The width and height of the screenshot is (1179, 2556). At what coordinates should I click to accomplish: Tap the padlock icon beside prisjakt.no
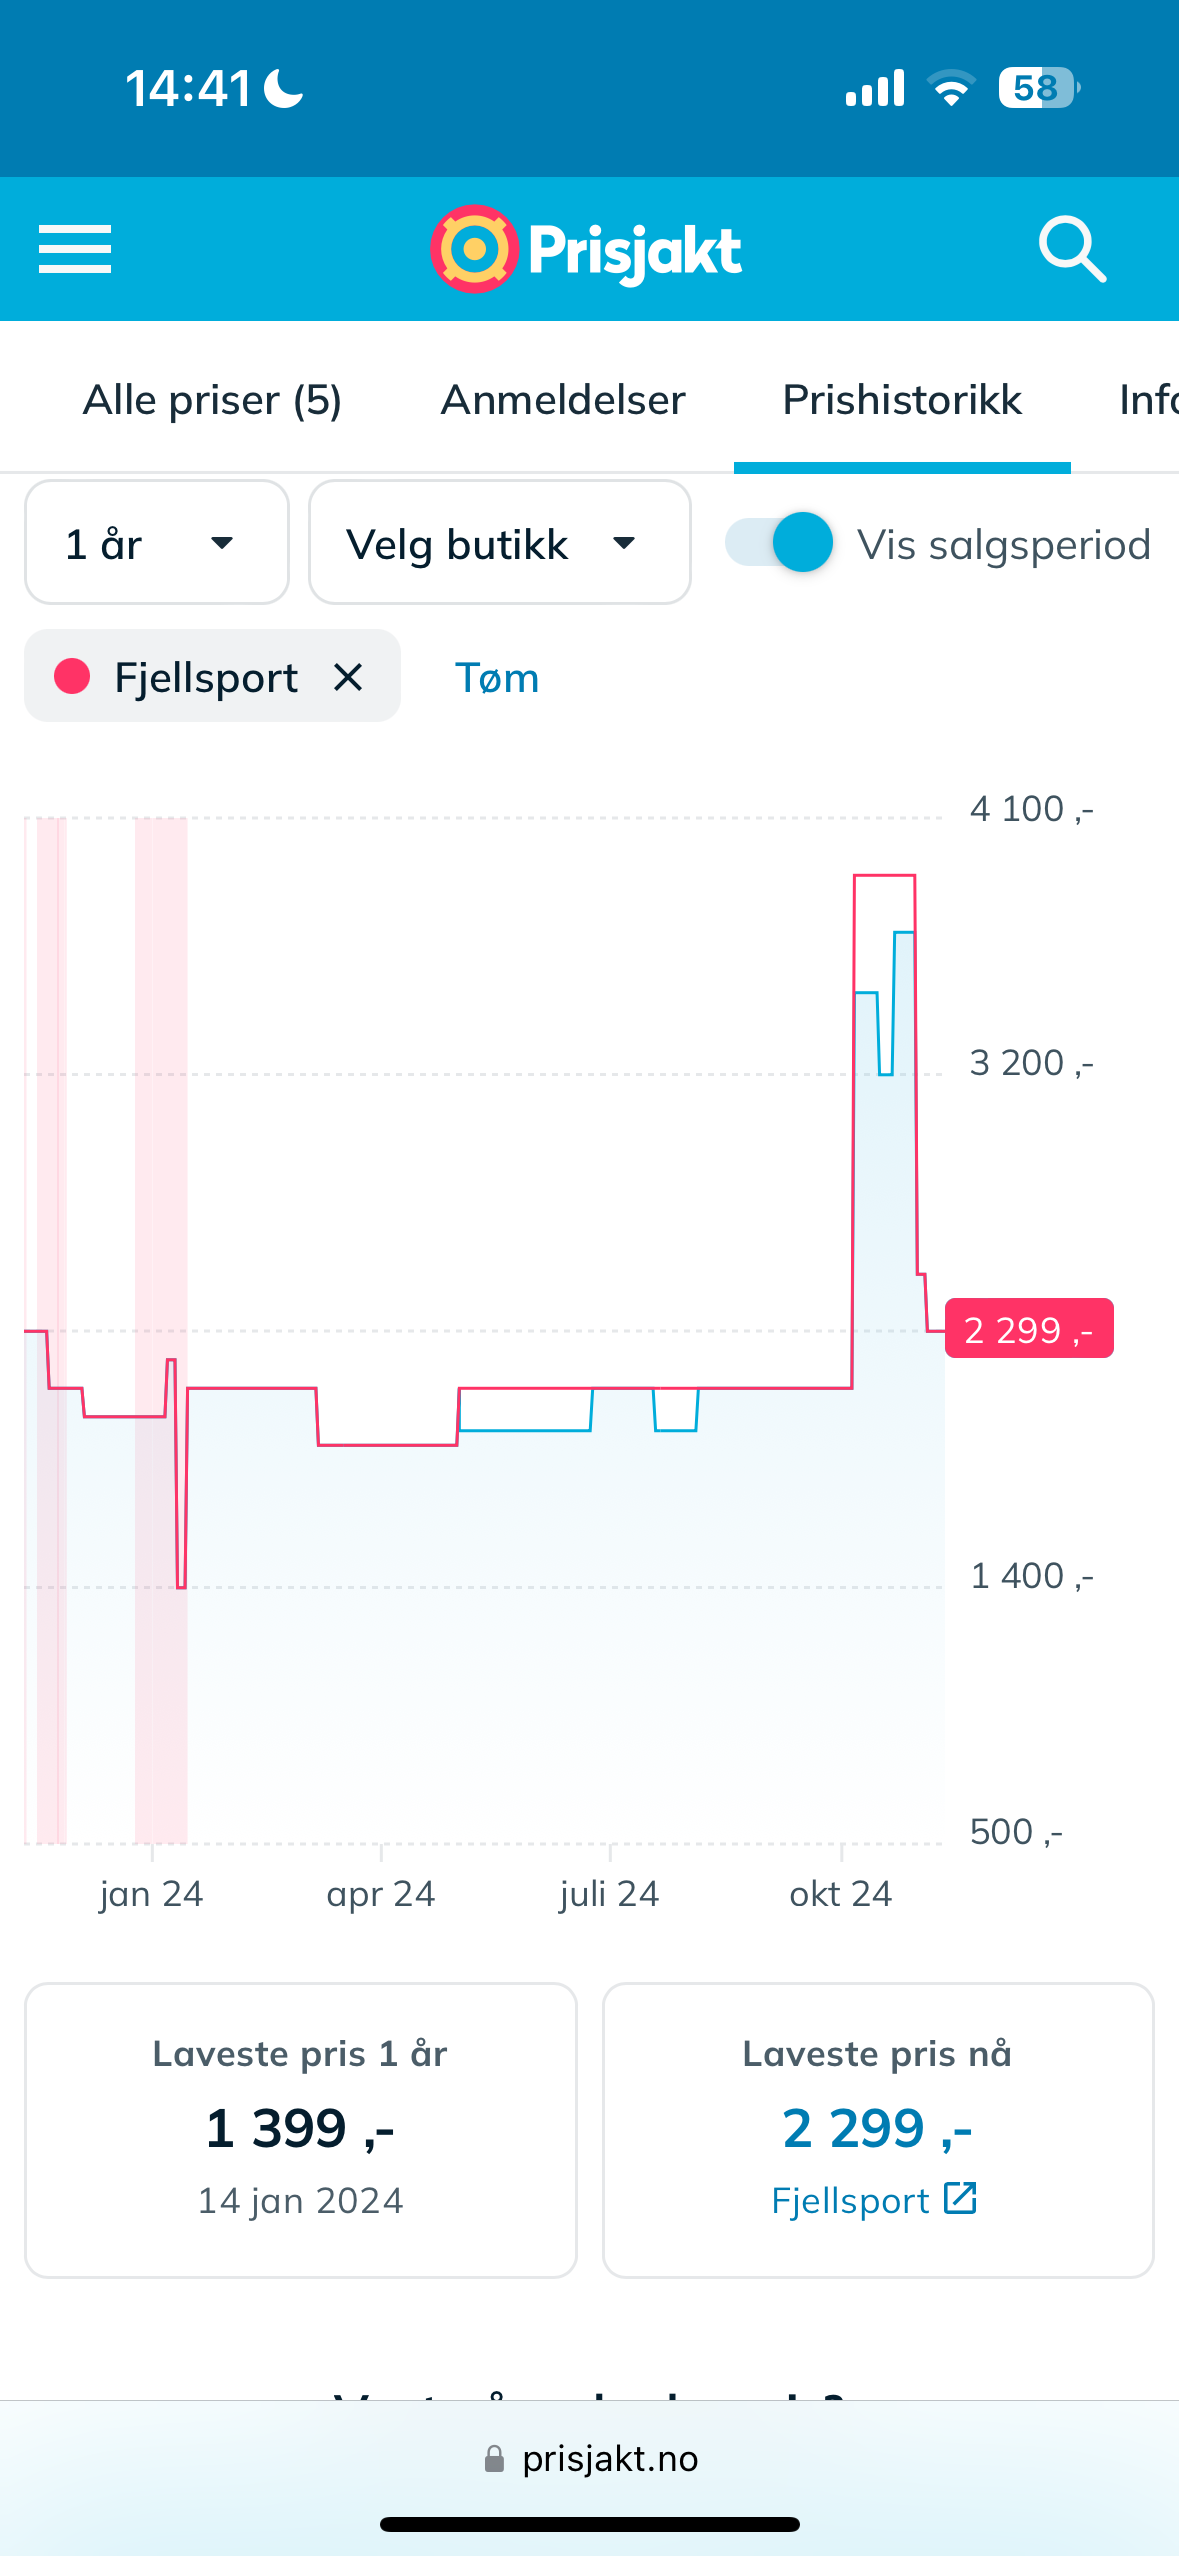[494, 2459]
